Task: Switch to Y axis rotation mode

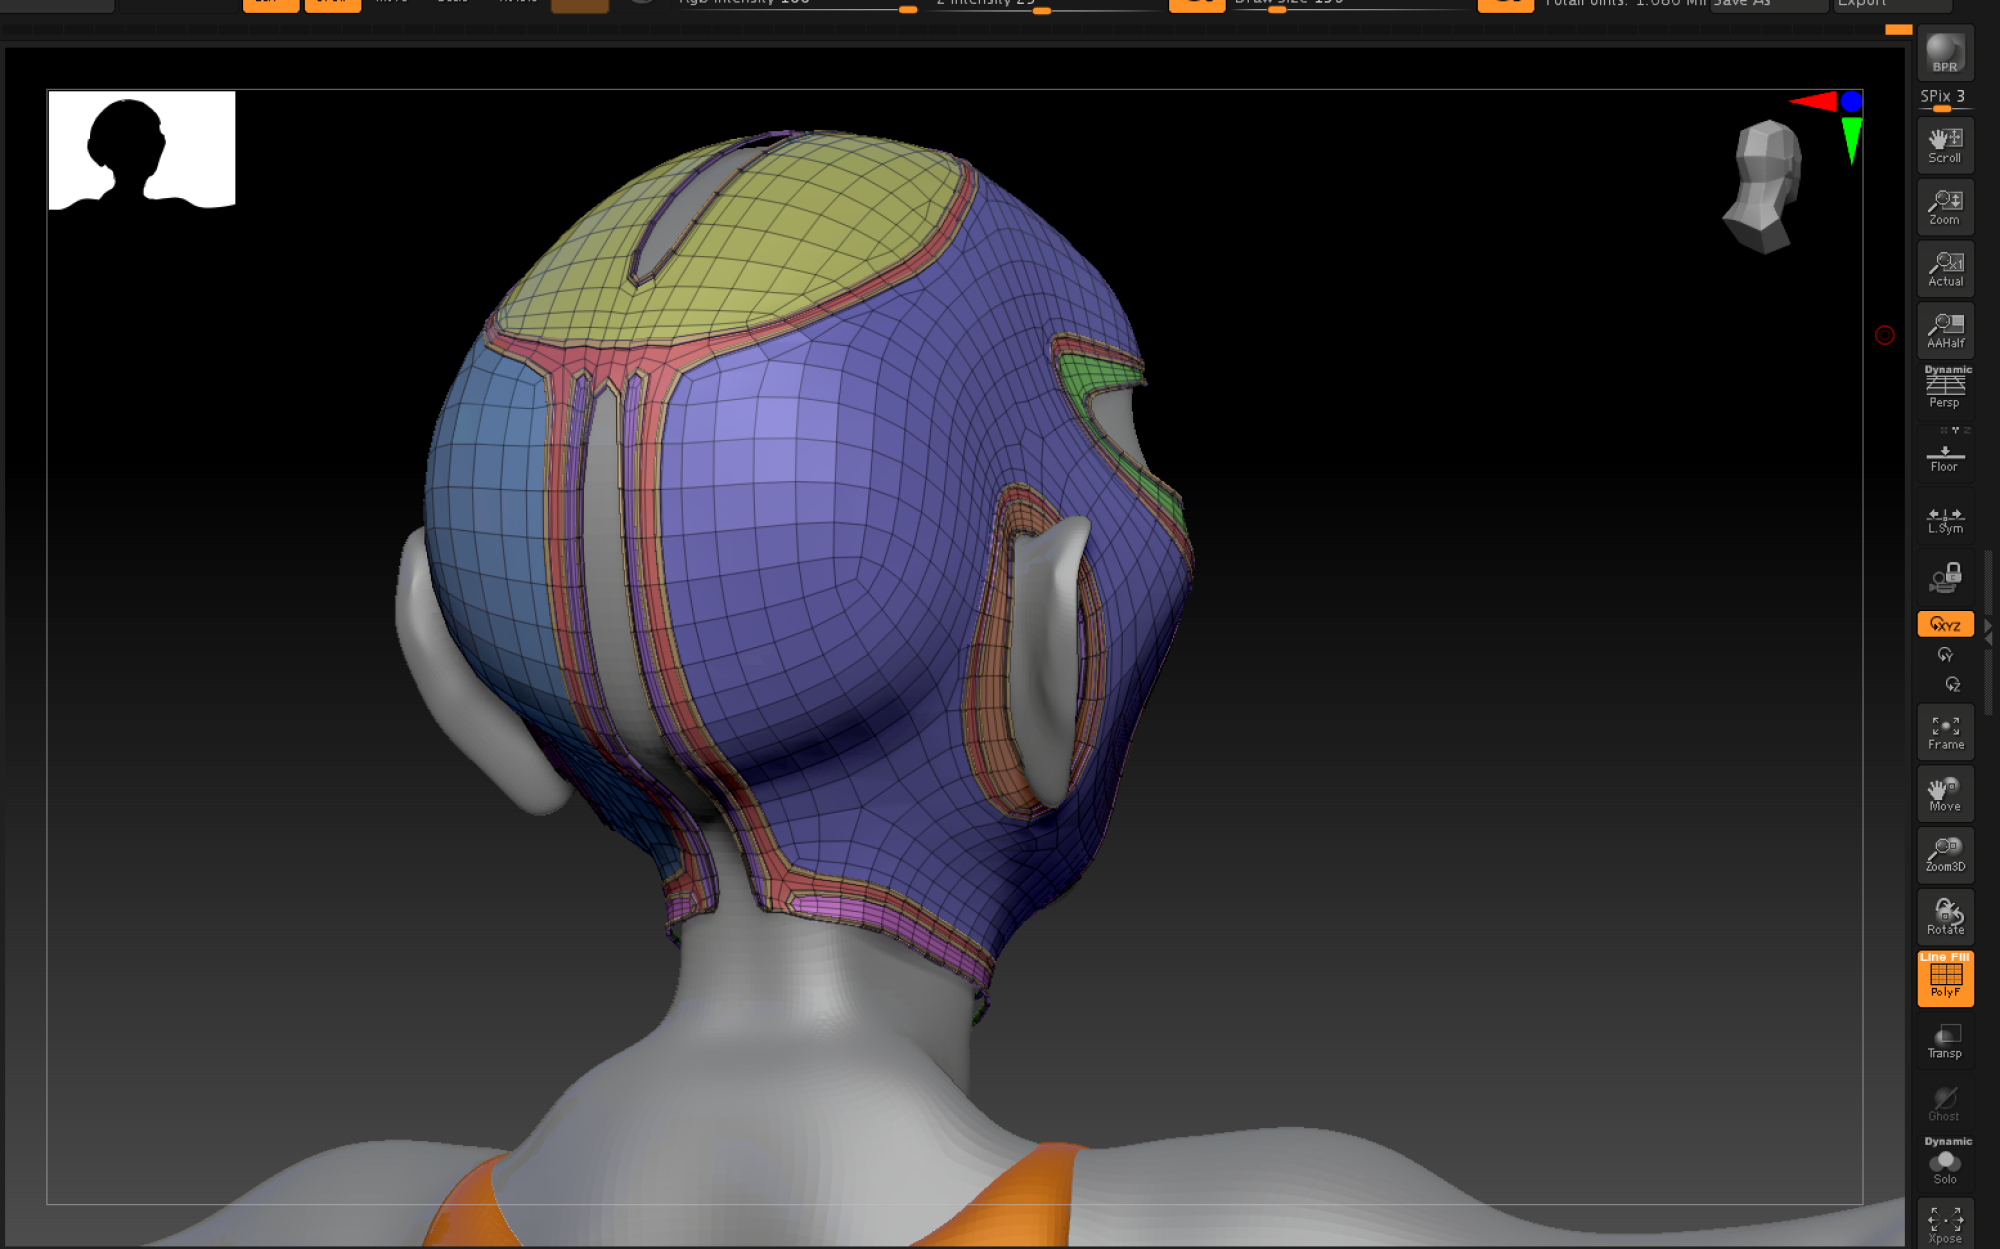Action: [1945, 655]
